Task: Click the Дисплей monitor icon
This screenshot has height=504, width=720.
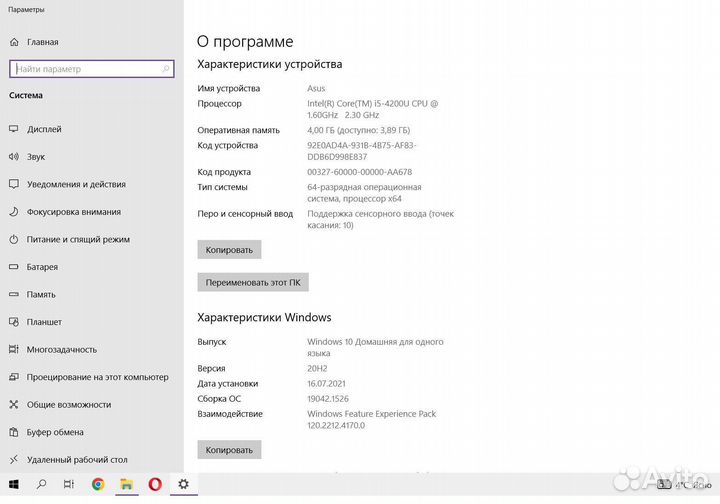Action: (14, 129)
